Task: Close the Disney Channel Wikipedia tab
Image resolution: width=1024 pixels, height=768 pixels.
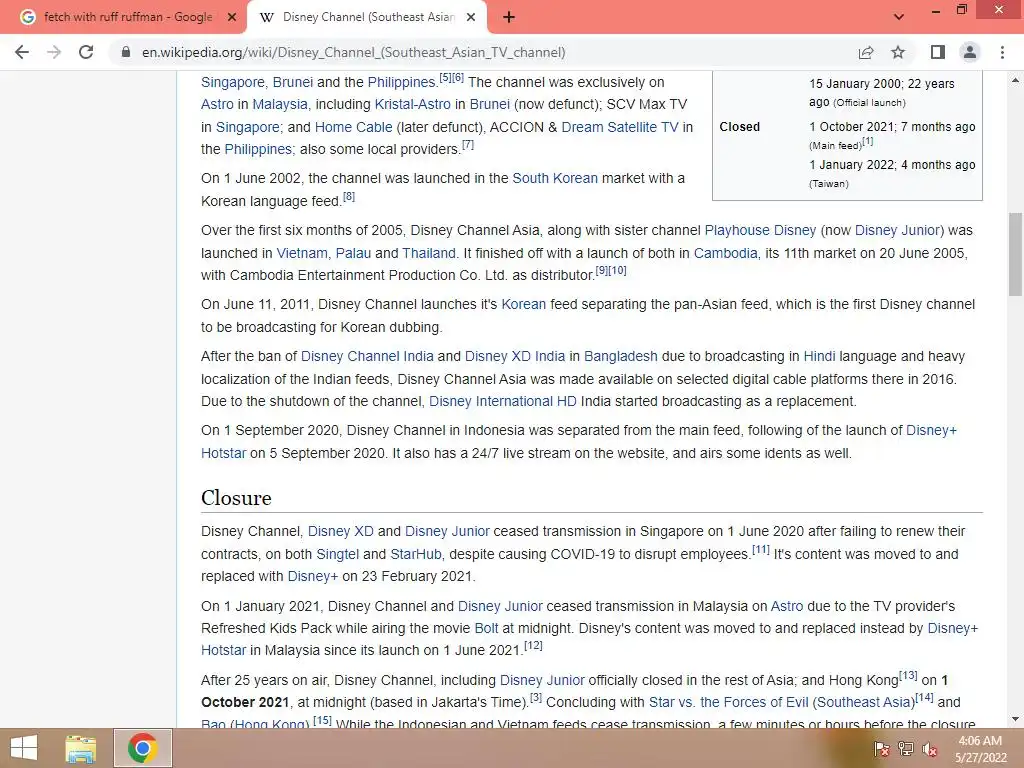Action: coord(471,17)
